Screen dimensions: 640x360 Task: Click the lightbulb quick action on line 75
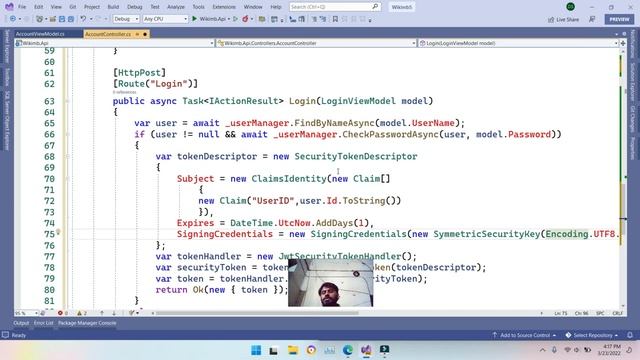pyautogui.click(x=58, y=232)
